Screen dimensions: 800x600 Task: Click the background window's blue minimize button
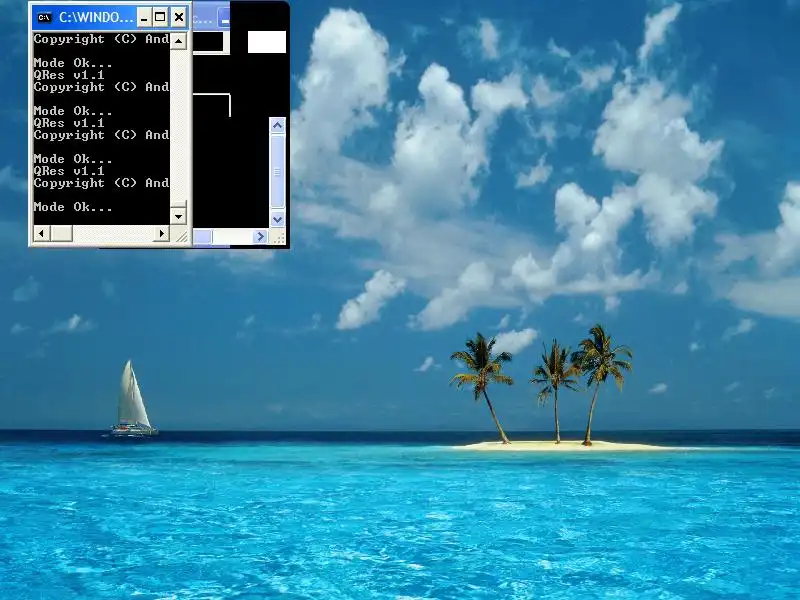pyautogui.click(x=224, y=19)
